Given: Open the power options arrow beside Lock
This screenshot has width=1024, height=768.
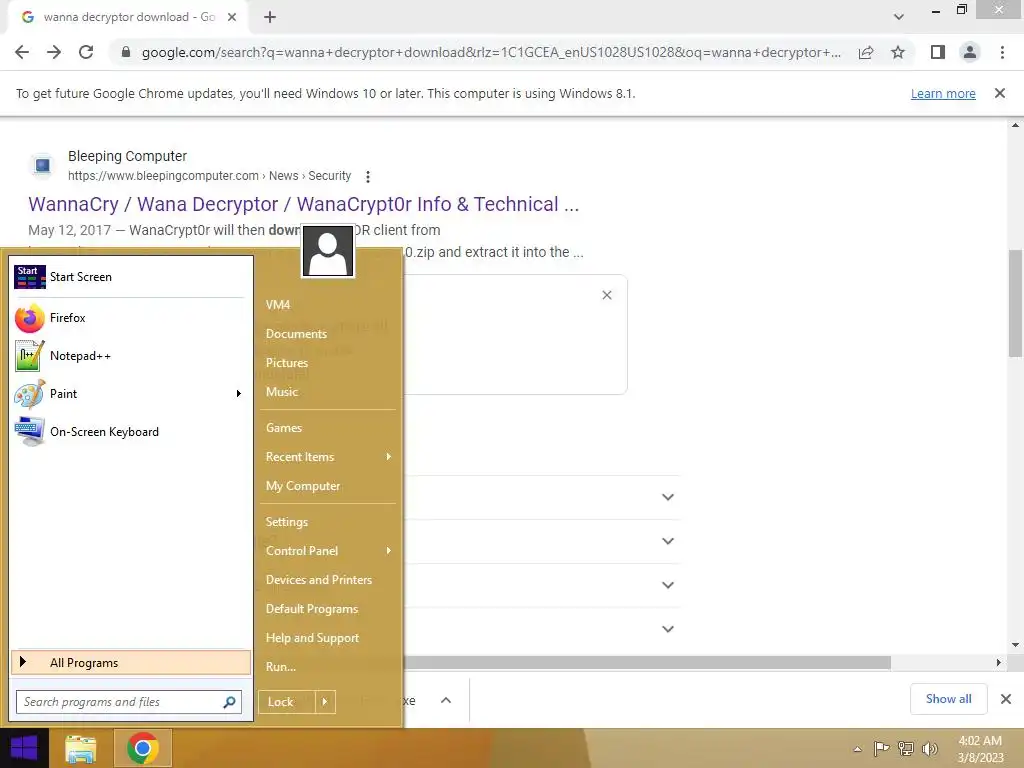Looking at the screenshot, I should click(325, 702).
